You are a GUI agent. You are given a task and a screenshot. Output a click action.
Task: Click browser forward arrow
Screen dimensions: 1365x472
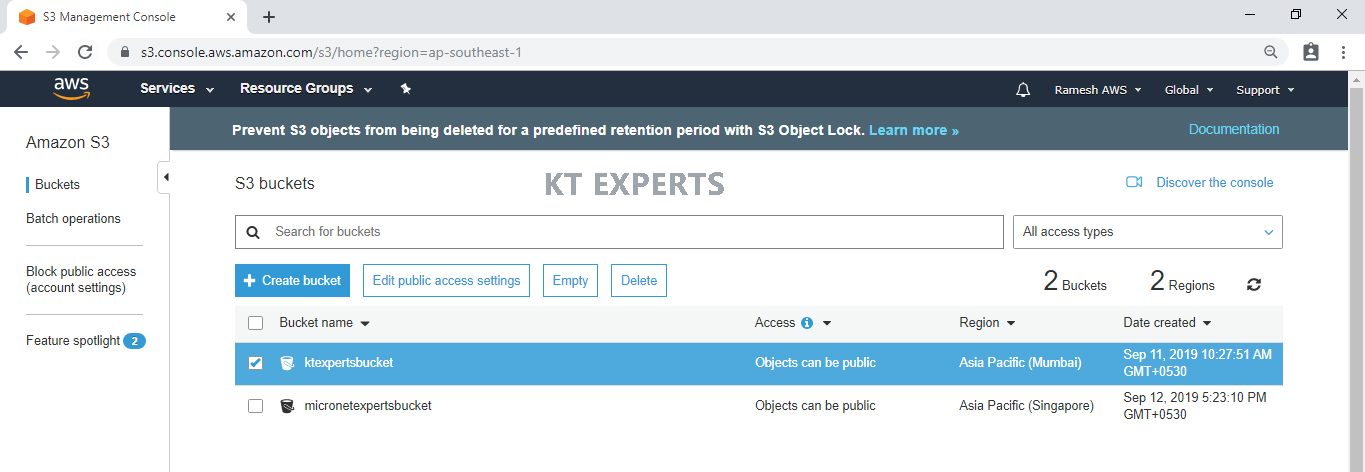pos(53,52)
